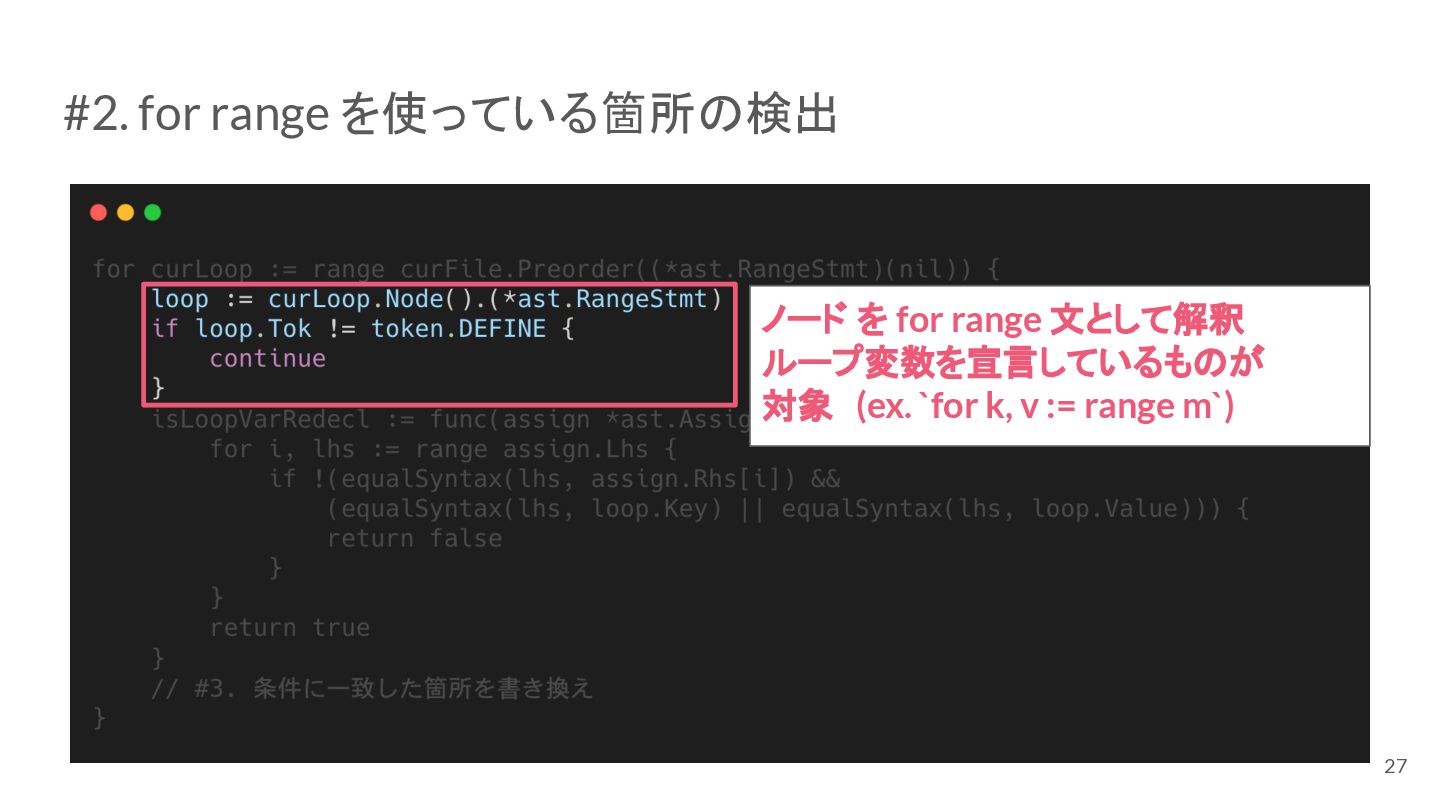Click the token.DEFINE identifier in the code
Image resolution: width=1440 pixels, height=810 pixels.
[459, 329]
